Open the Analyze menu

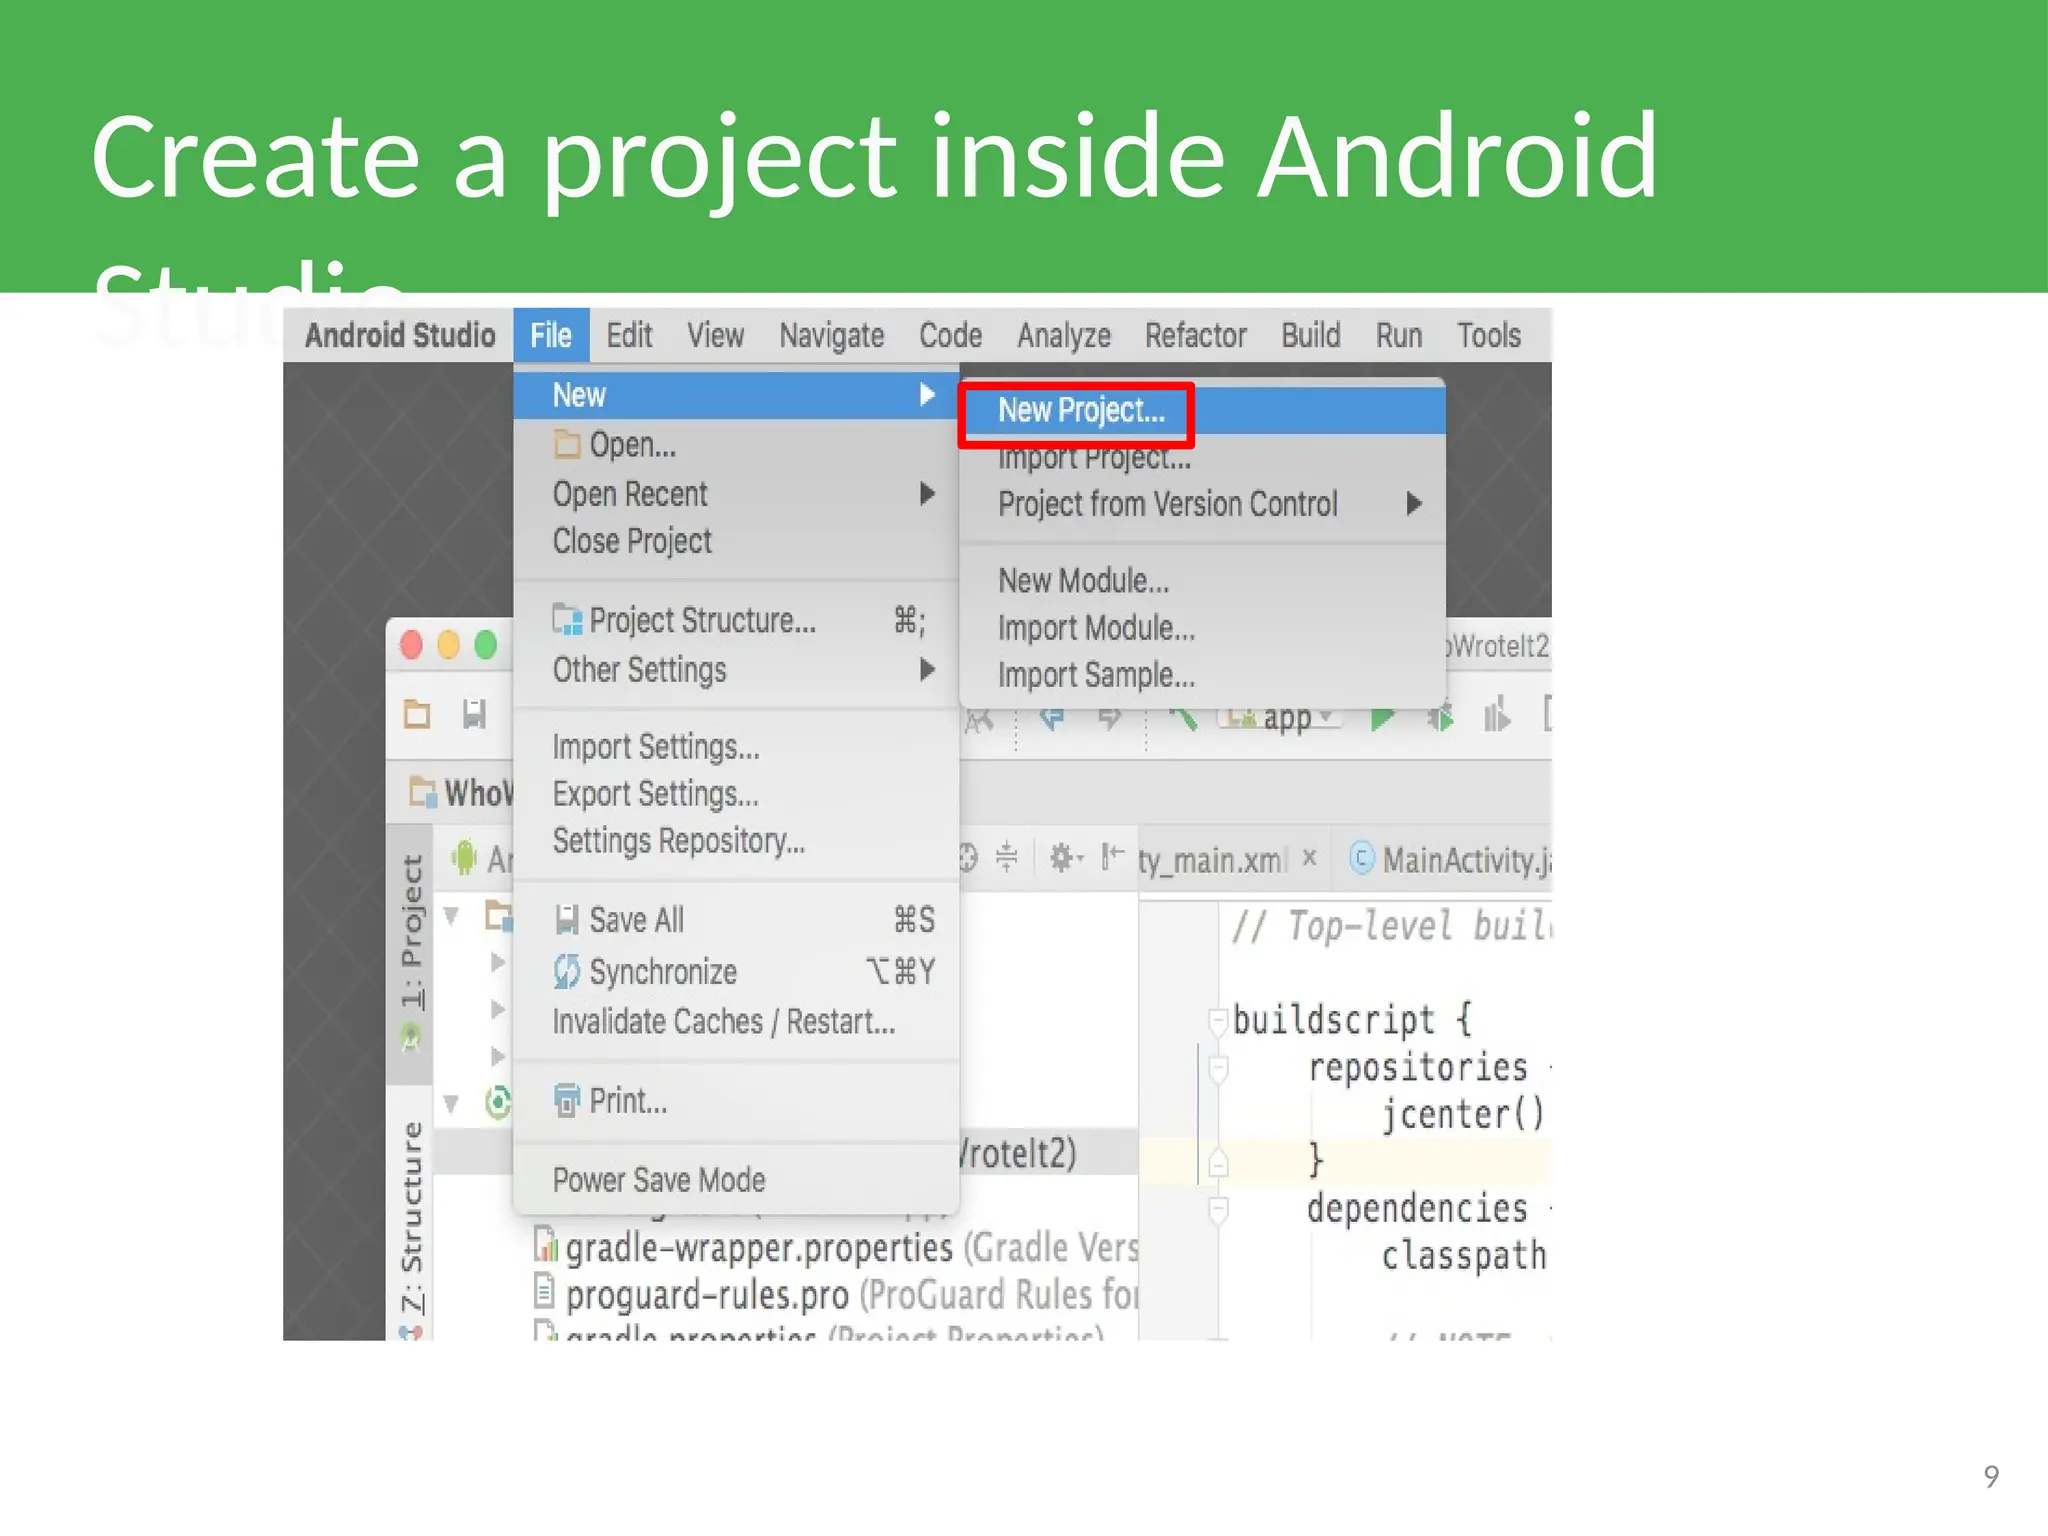[x=1064, y=335]
